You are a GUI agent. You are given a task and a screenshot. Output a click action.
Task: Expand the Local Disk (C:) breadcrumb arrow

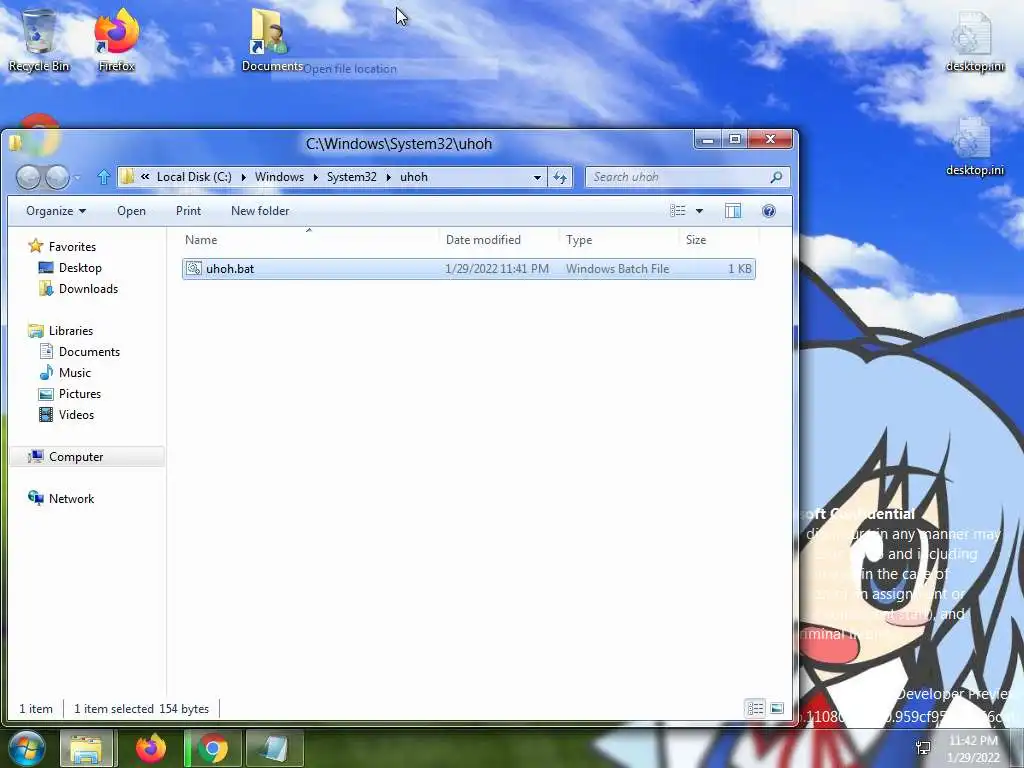coord(244,177)
